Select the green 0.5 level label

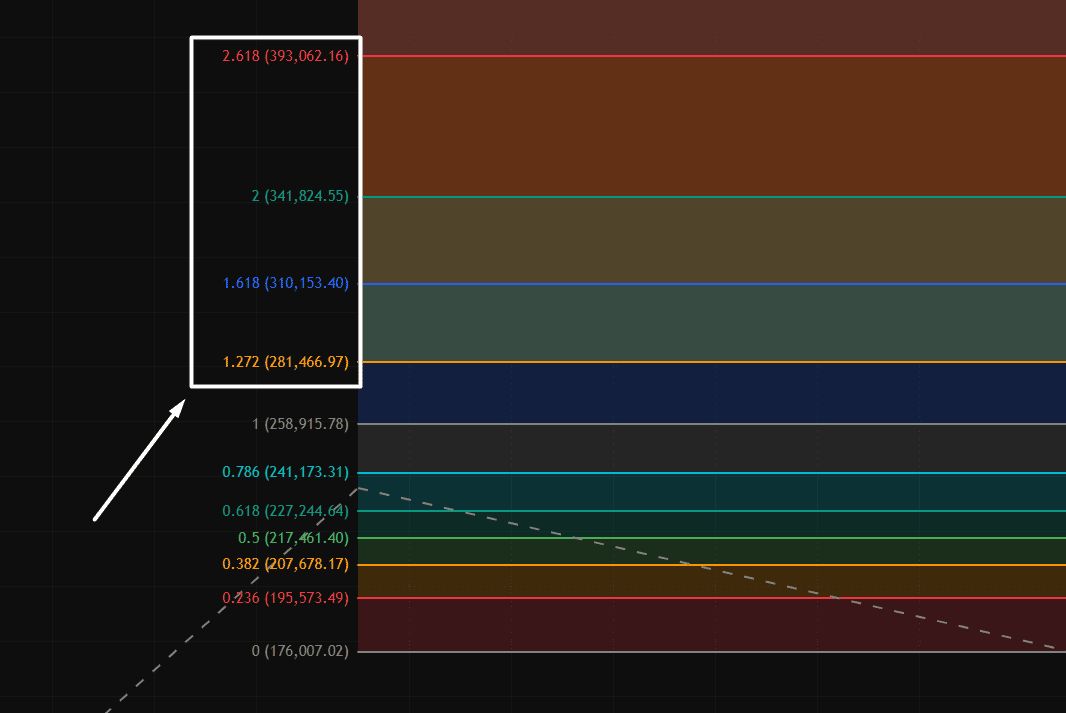coord(293,538)
